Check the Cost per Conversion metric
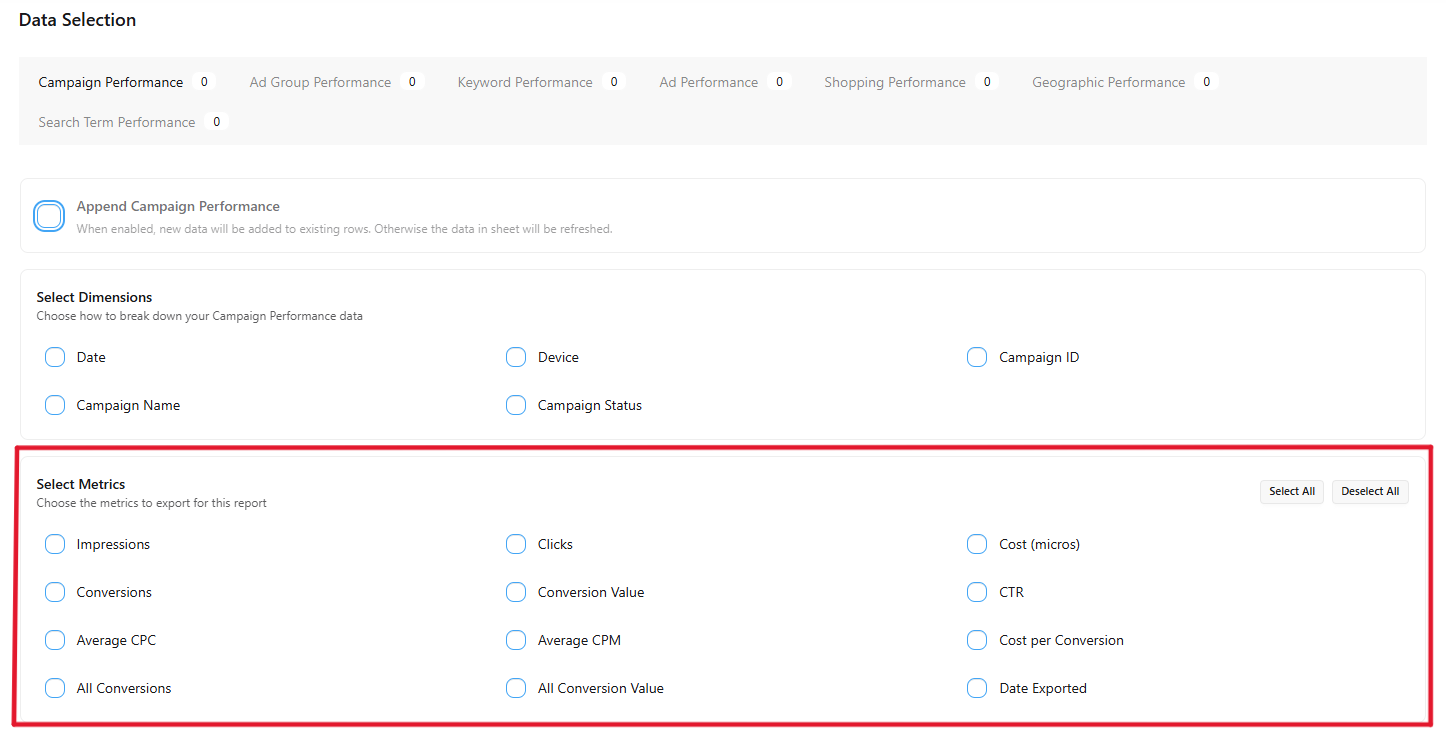This screenshot has width=1446, height=738. point(977,640)
